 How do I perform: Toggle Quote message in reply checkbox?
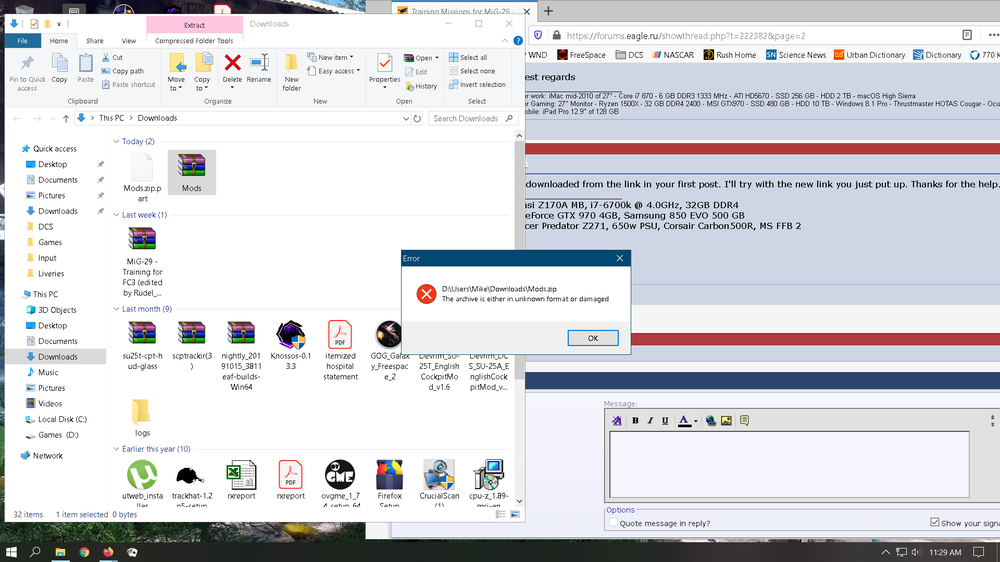pos(613,522)
